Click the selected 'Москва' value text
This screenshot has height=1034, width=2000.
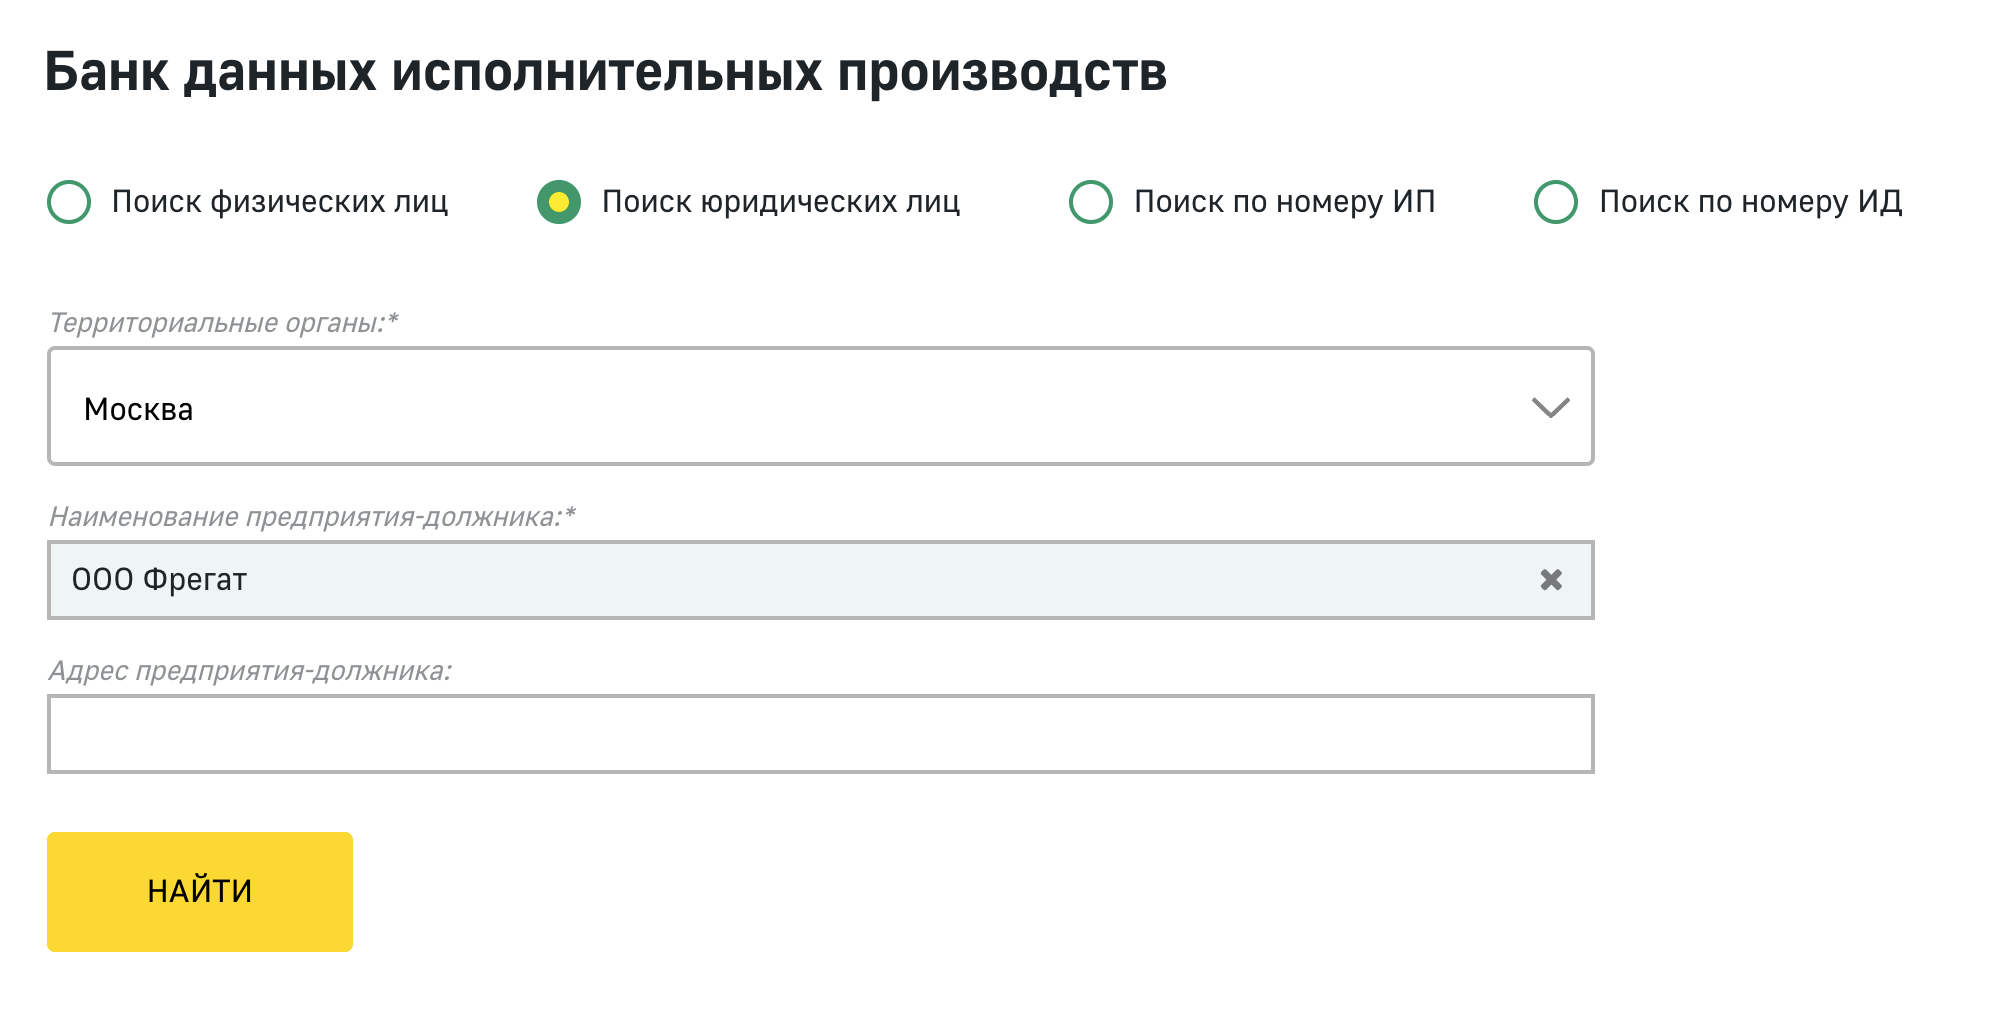click(x=139, y=409)
